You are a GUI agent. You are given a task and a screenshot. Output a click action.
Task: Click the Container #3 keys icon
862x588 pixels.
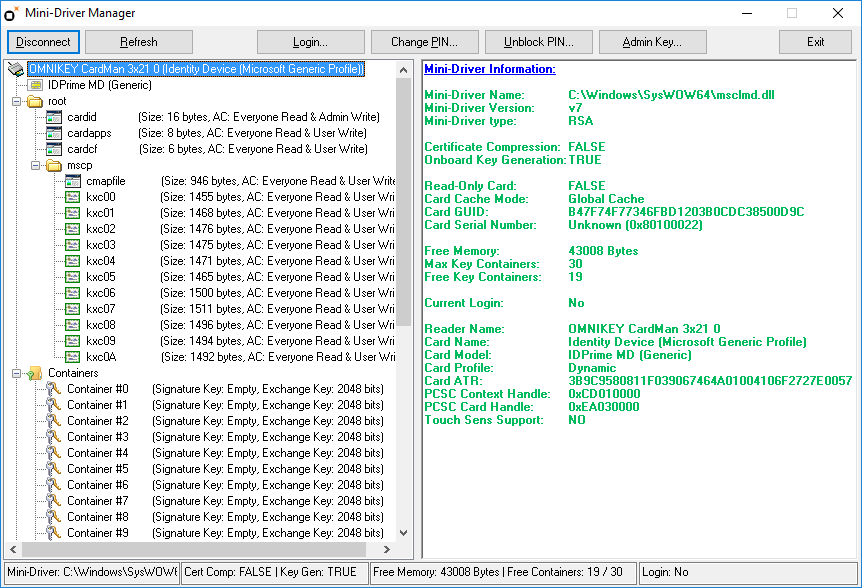[x=54, y=437]
